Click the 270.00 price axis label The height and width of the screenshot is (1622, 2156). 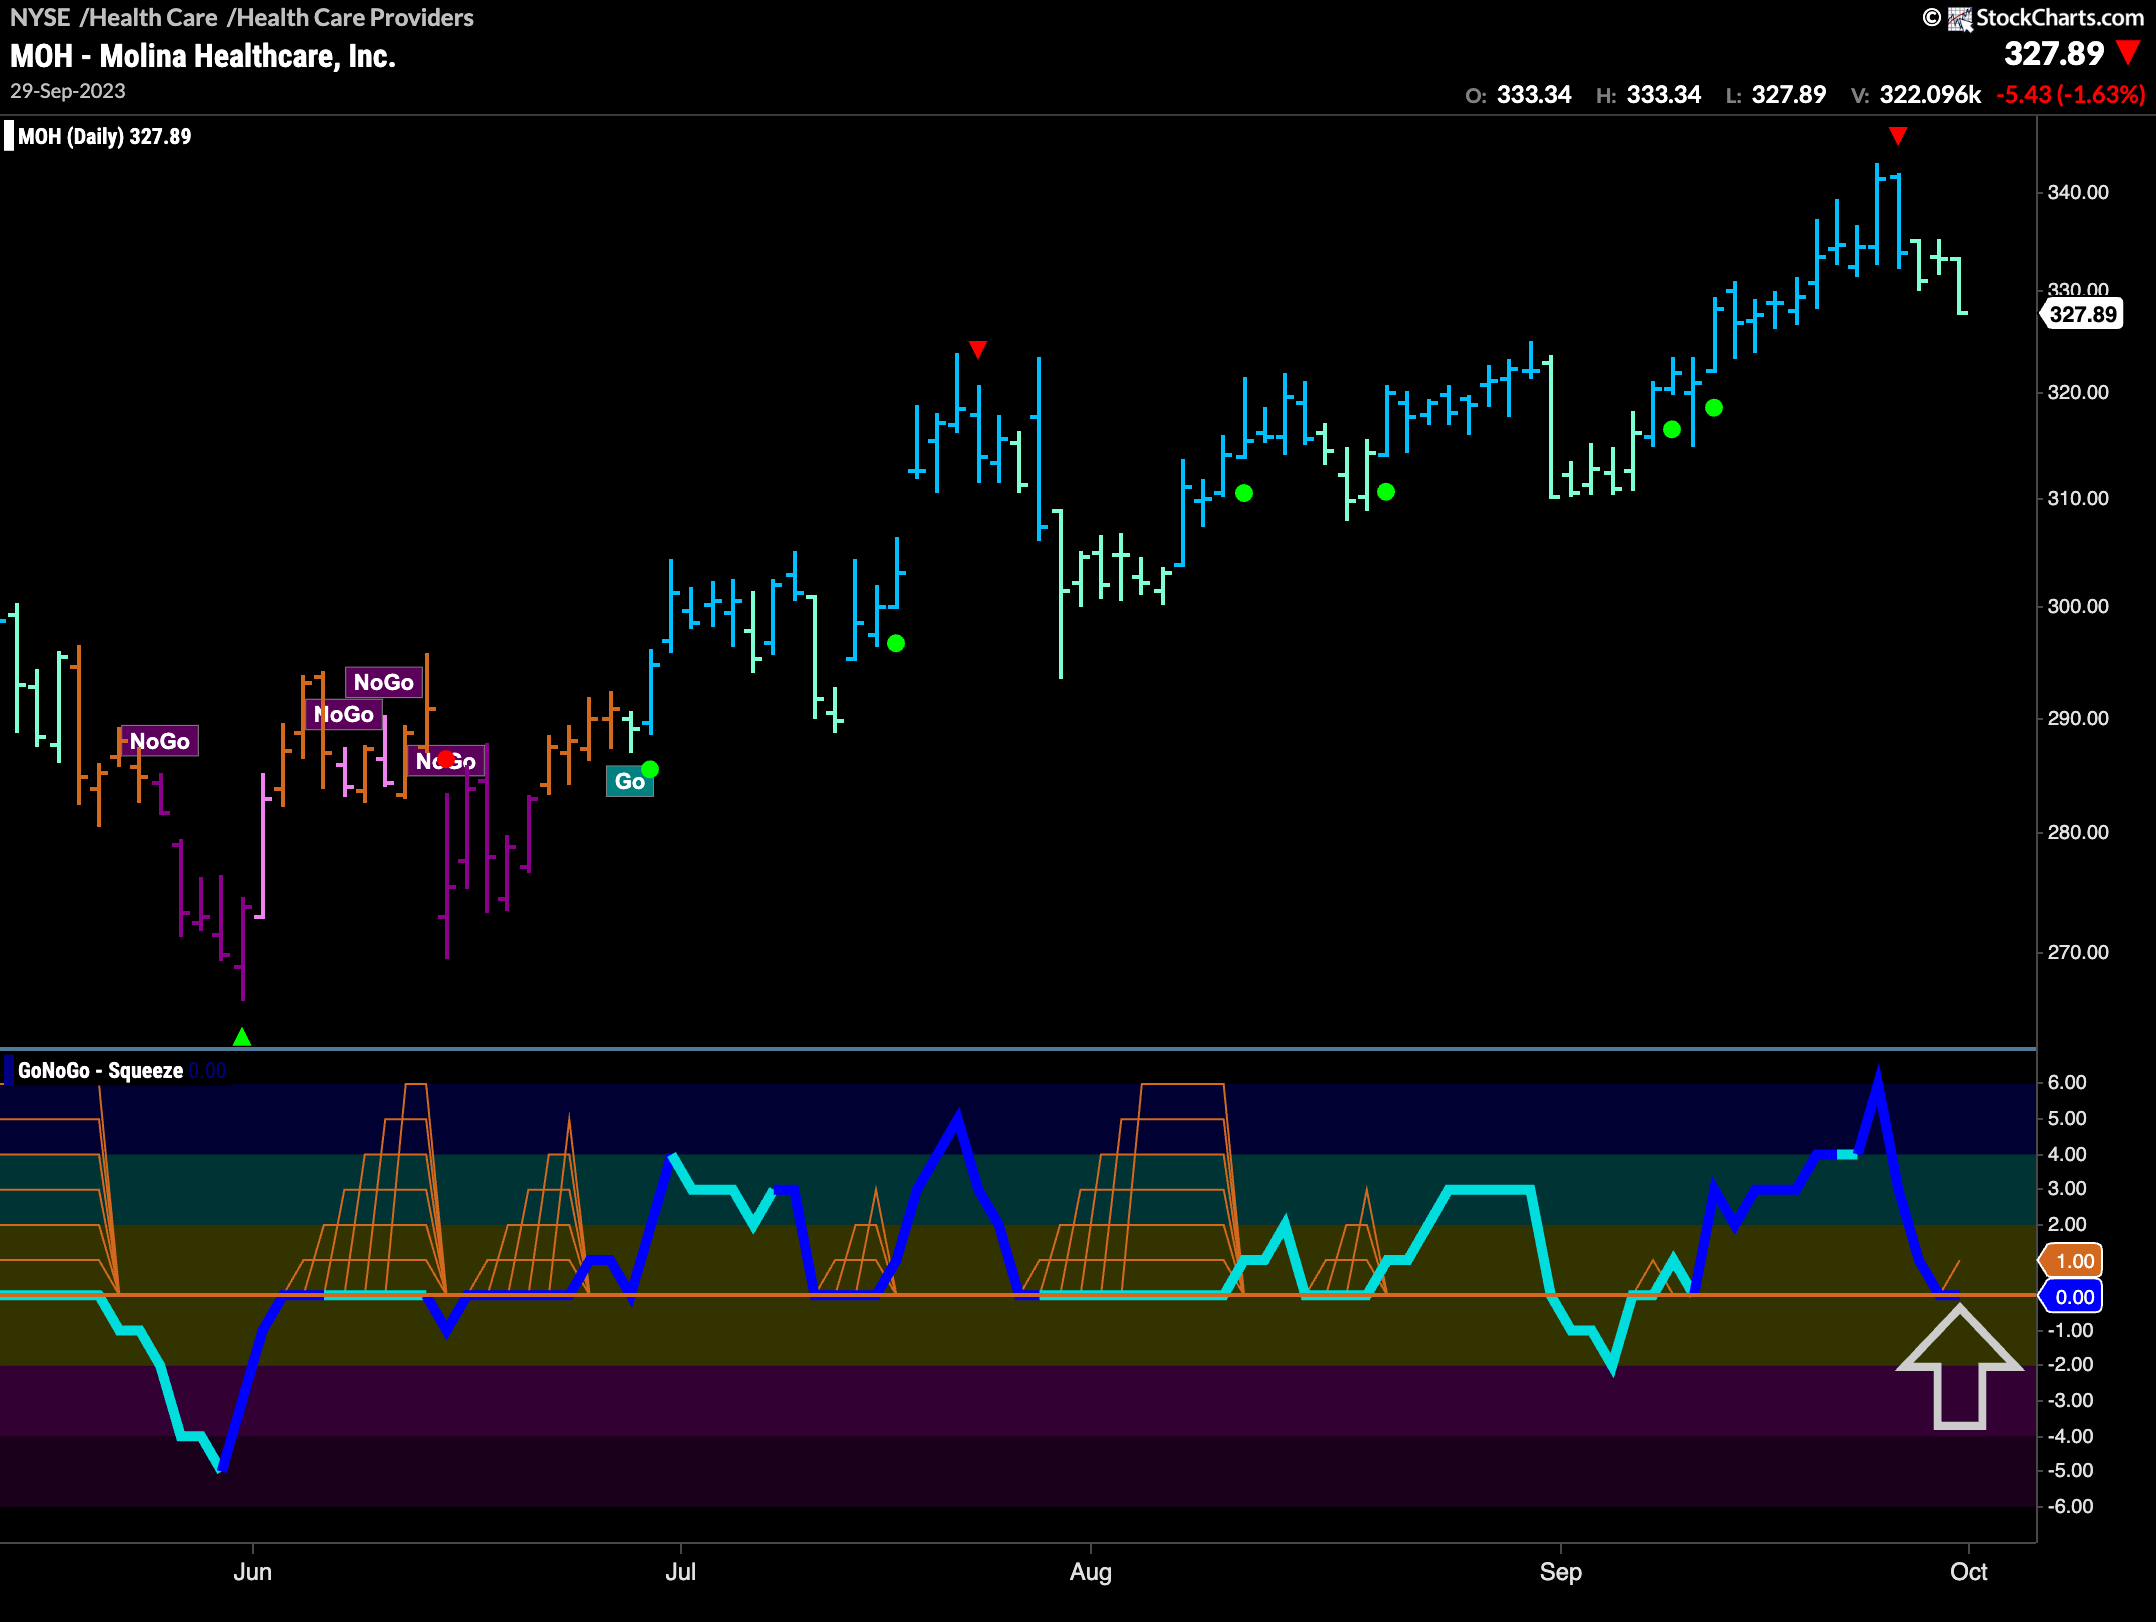2077,952
